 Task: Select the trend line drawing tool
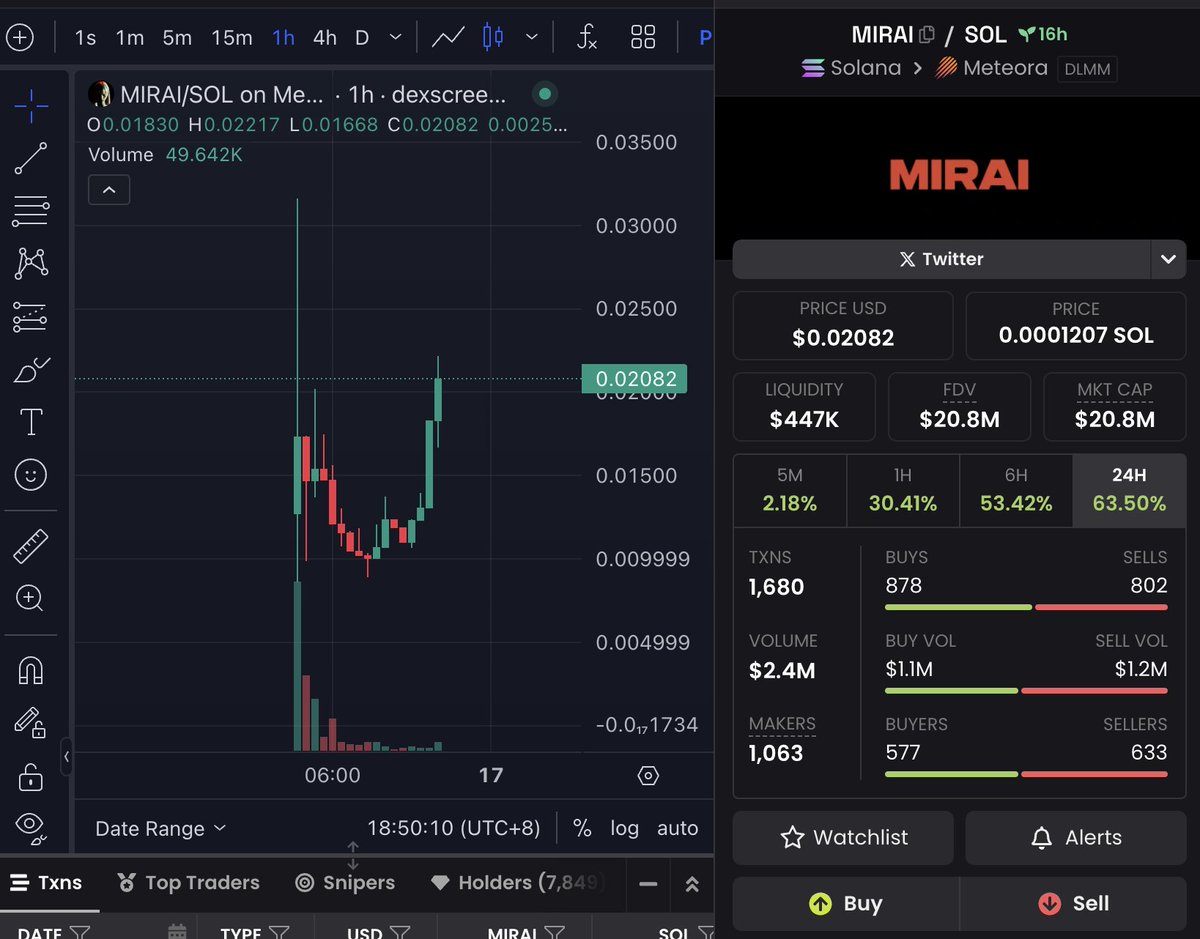[31, 158]
